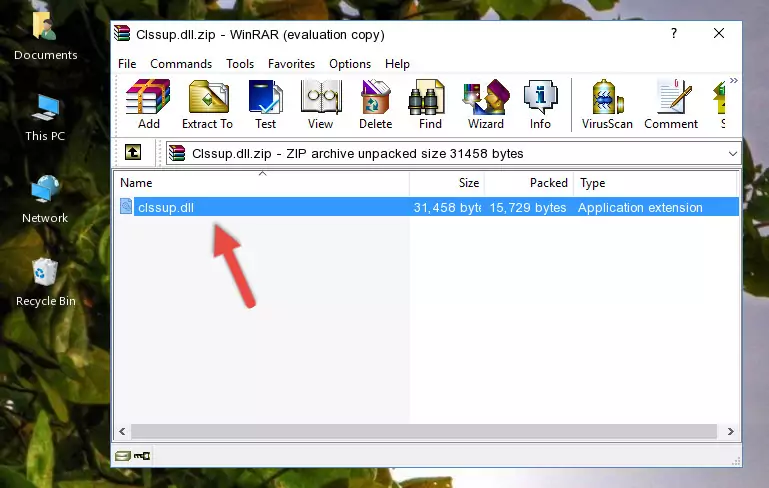Image resolution: width=769 pixels, height=488 pixels.
Task: Click the drive icon in status bar
Action: coord(123,456)
